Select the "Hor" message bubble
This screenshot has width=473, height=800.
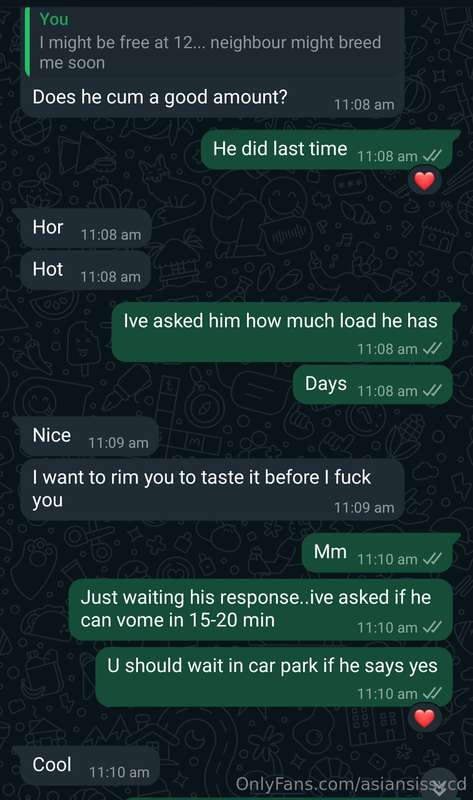click(82, 228)
